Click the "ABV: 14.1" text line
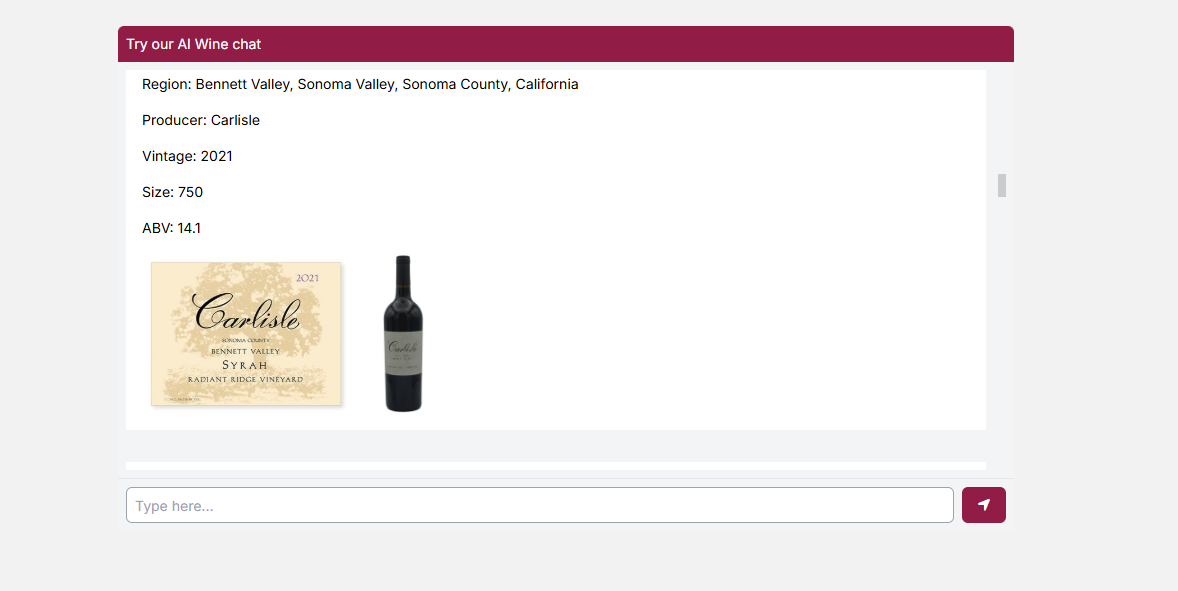This screenshot has width=1178, height=591. point(171,228)
